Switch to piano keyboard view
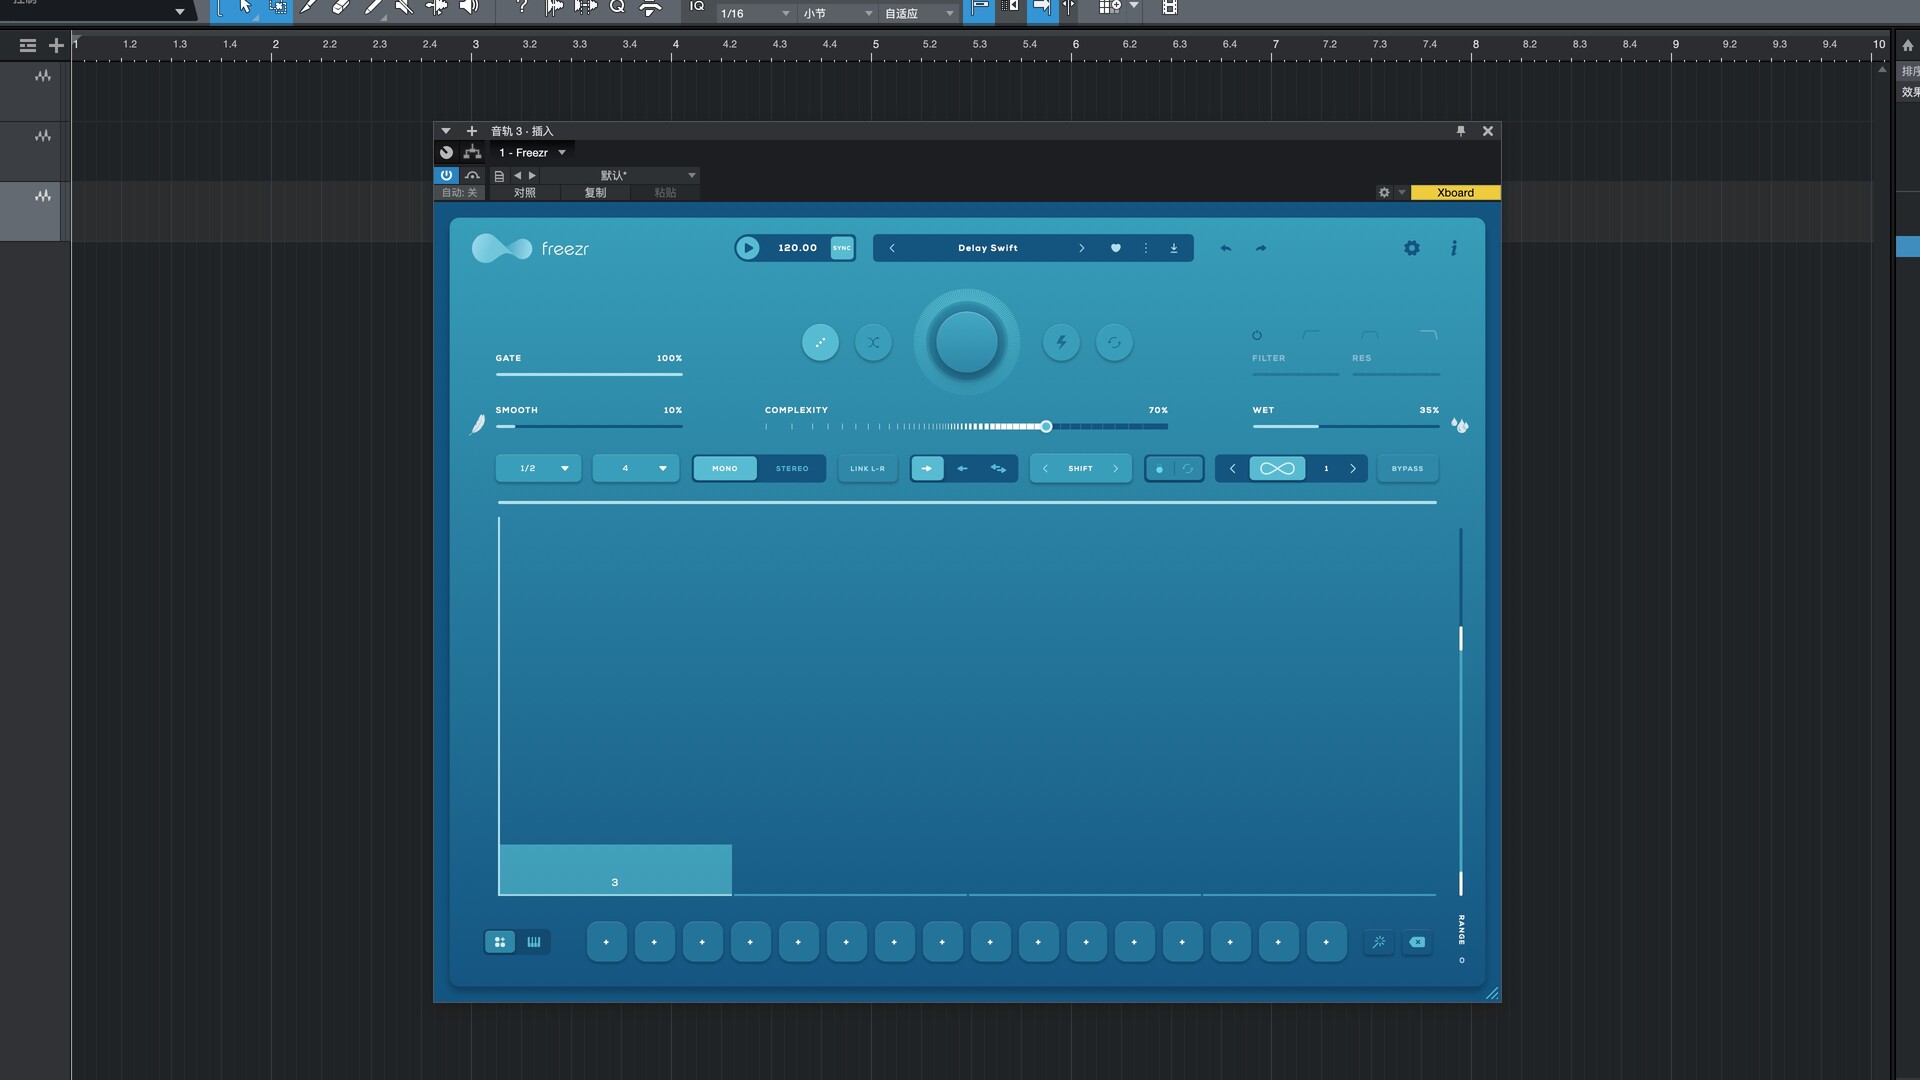Screen dimensions: 1920x1080 coord(534,942)
